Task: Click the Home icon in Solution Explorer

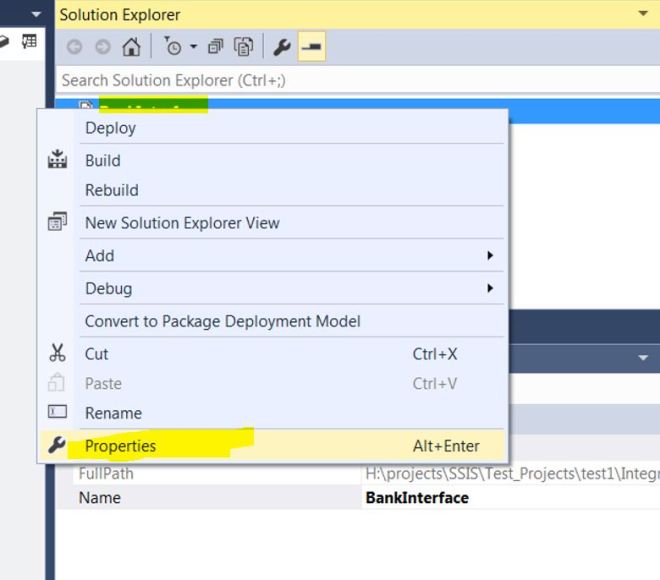Action: (x=131, y=47)
